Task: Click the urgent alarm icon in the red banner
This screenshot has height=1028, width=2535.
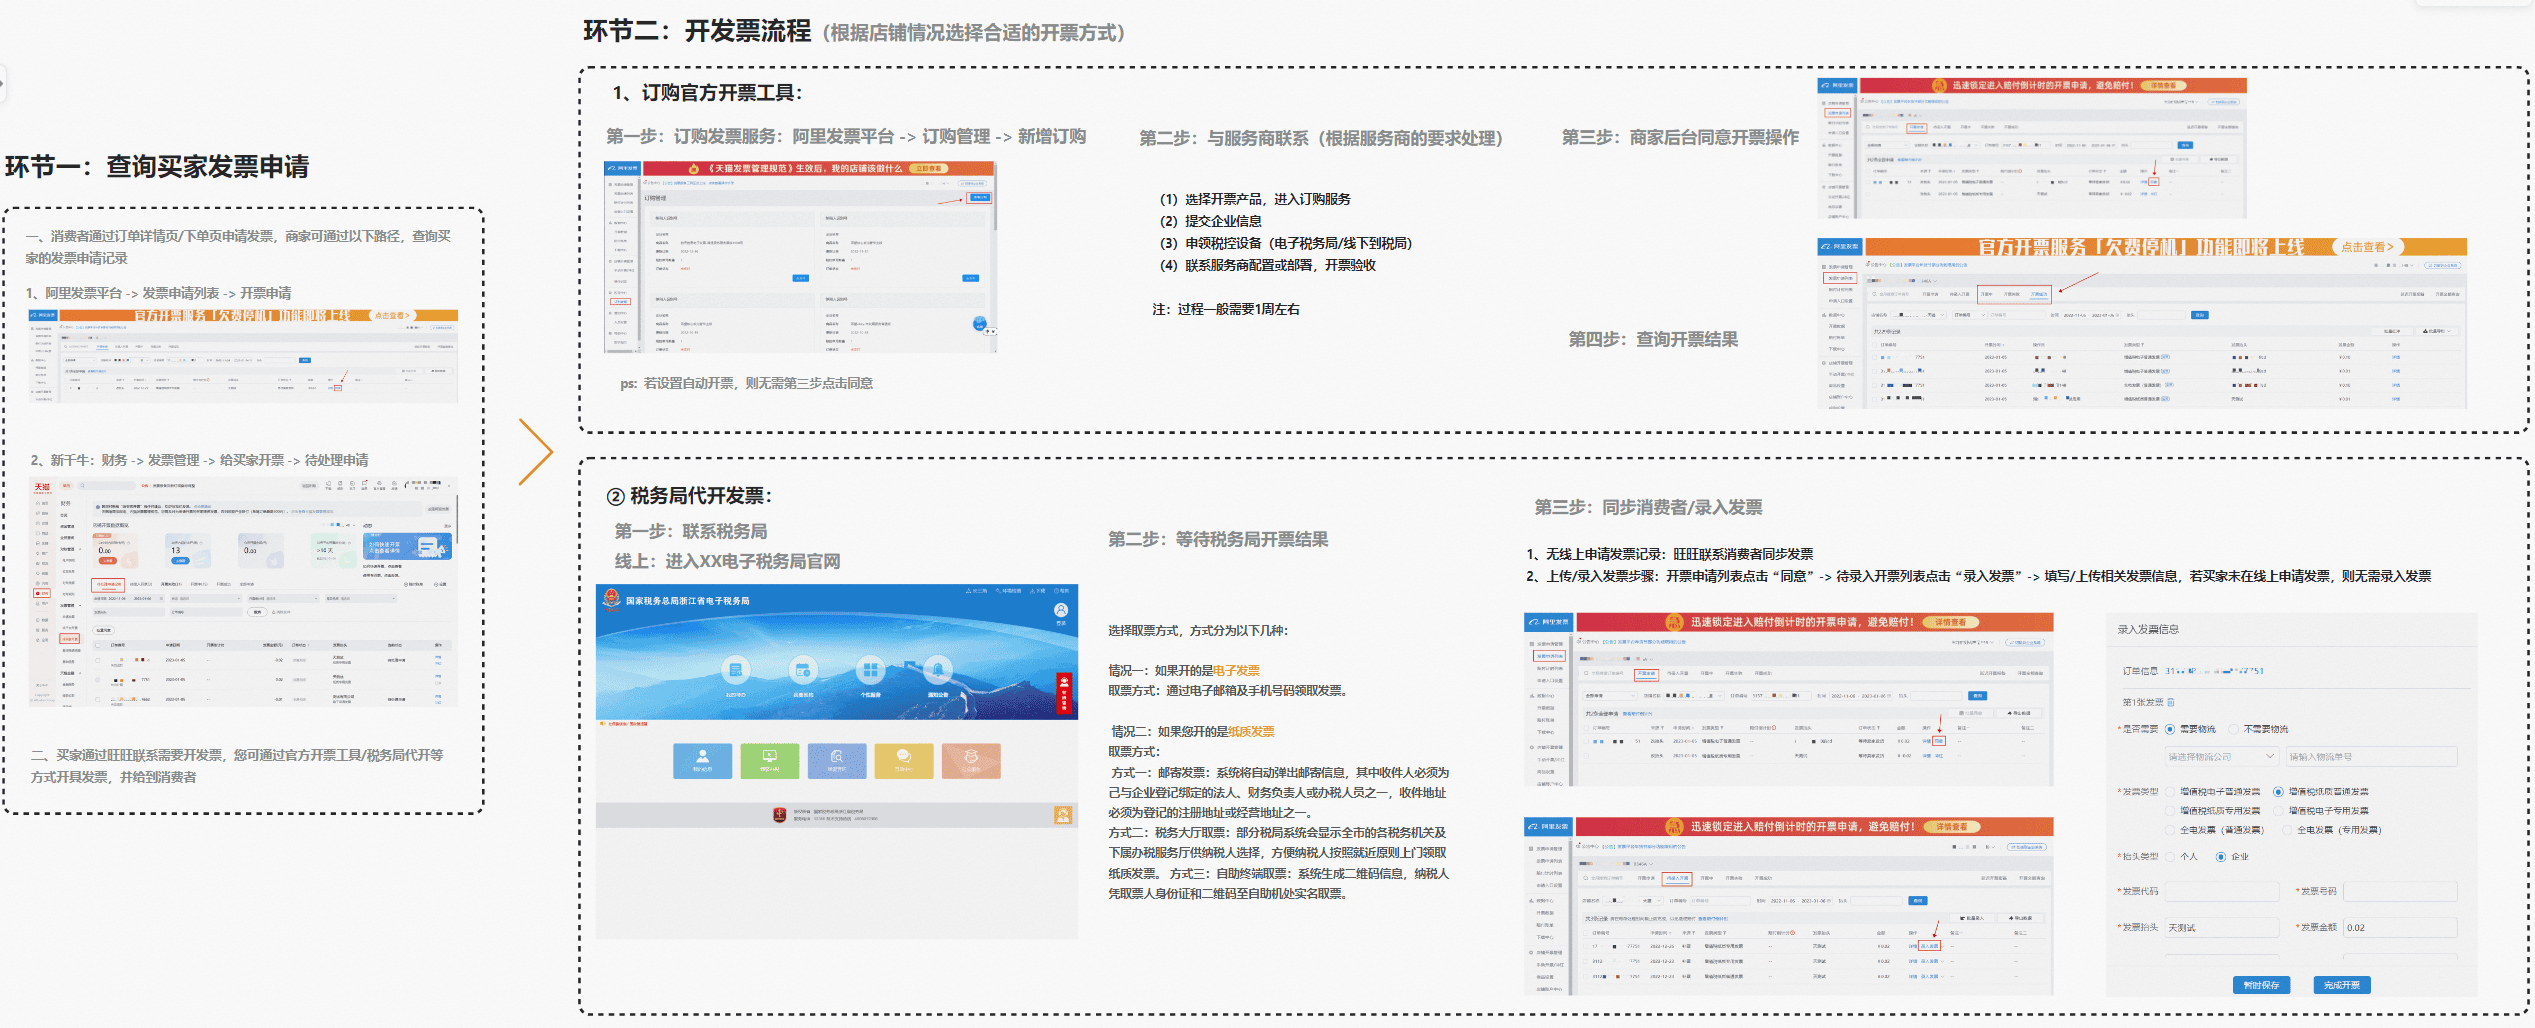Action: click(1675, 621)
